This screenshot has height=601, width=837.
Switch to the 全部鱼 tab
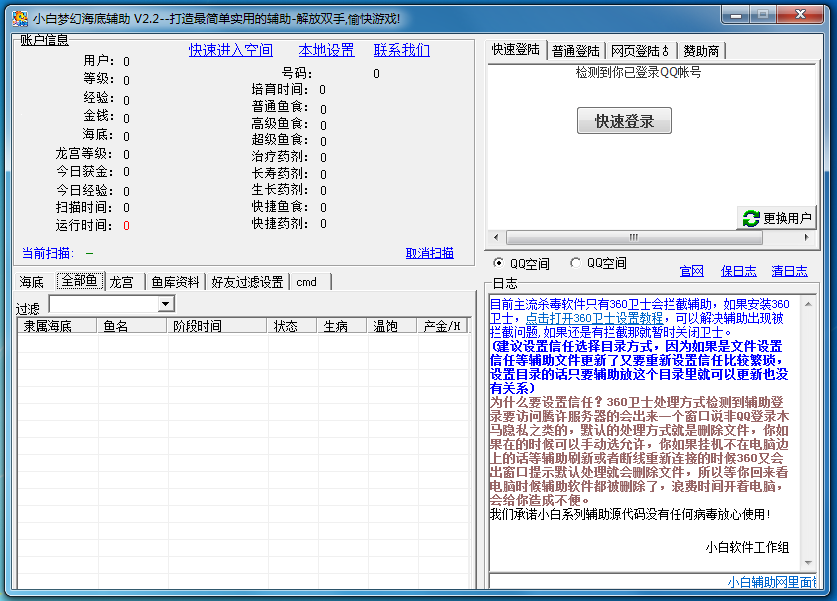(80, 281)
